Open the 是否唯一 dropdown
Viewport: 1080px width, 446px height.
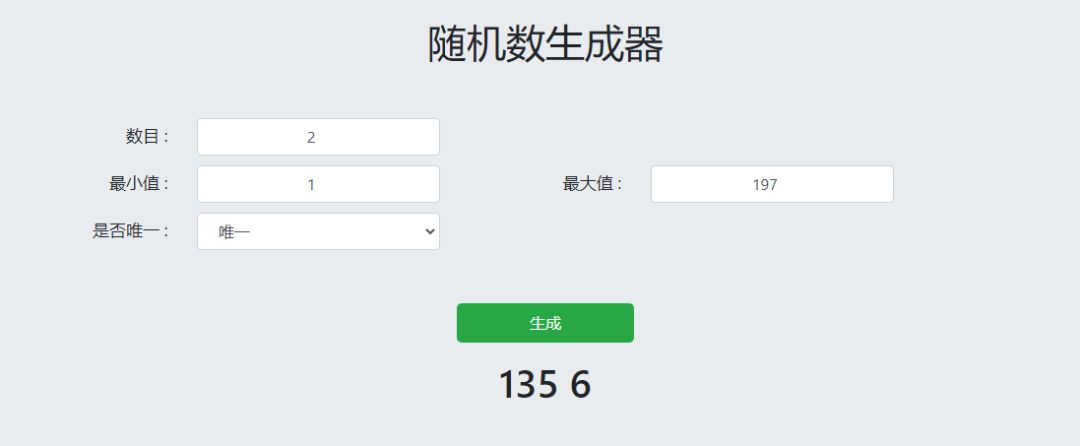pos(318,231)
